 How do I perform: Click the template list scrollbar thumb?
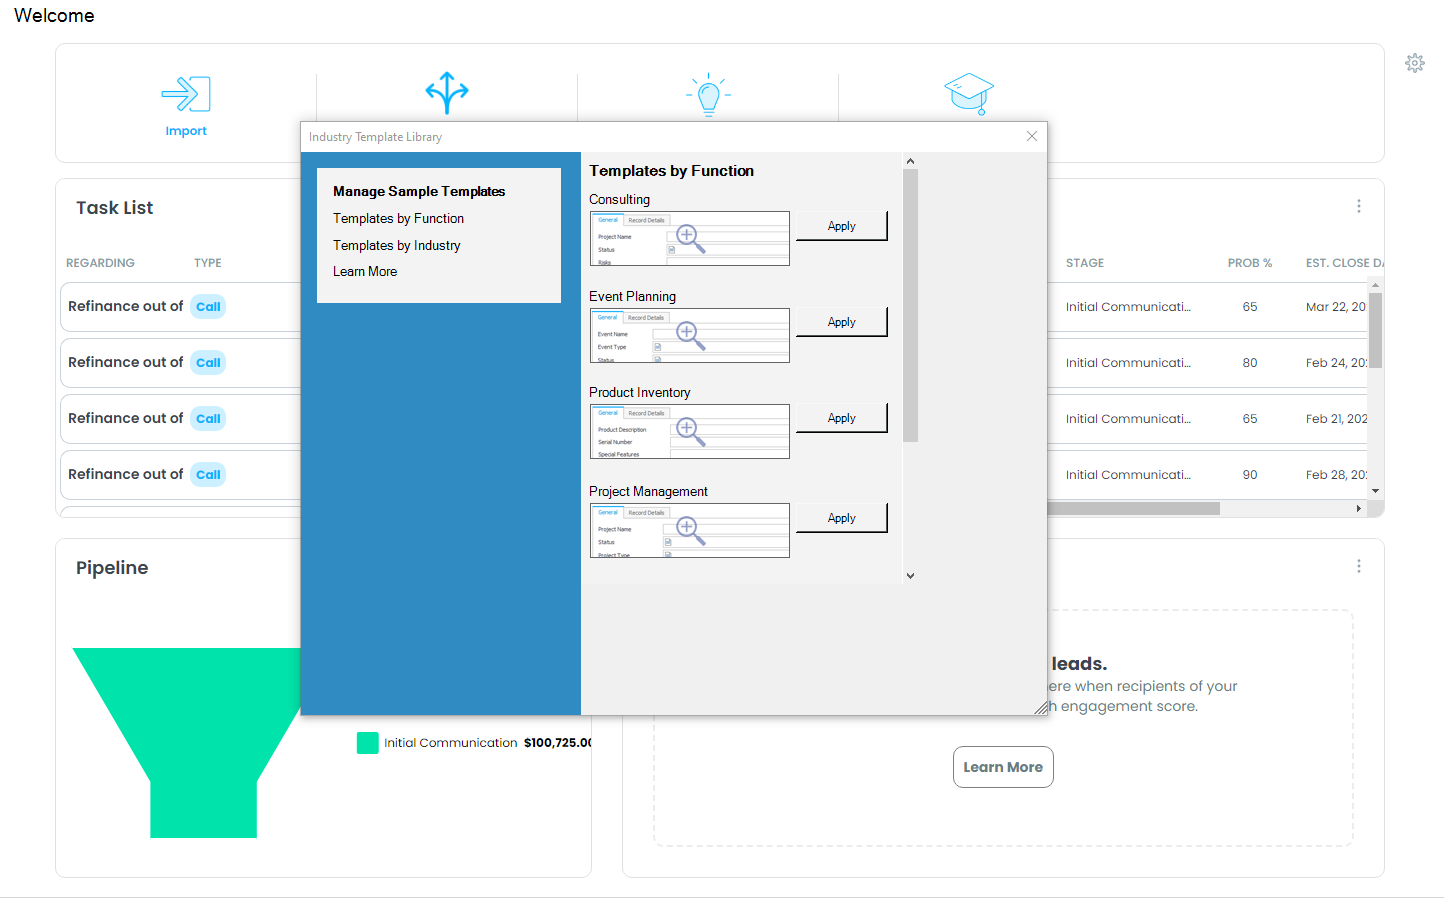click(910, 305)
